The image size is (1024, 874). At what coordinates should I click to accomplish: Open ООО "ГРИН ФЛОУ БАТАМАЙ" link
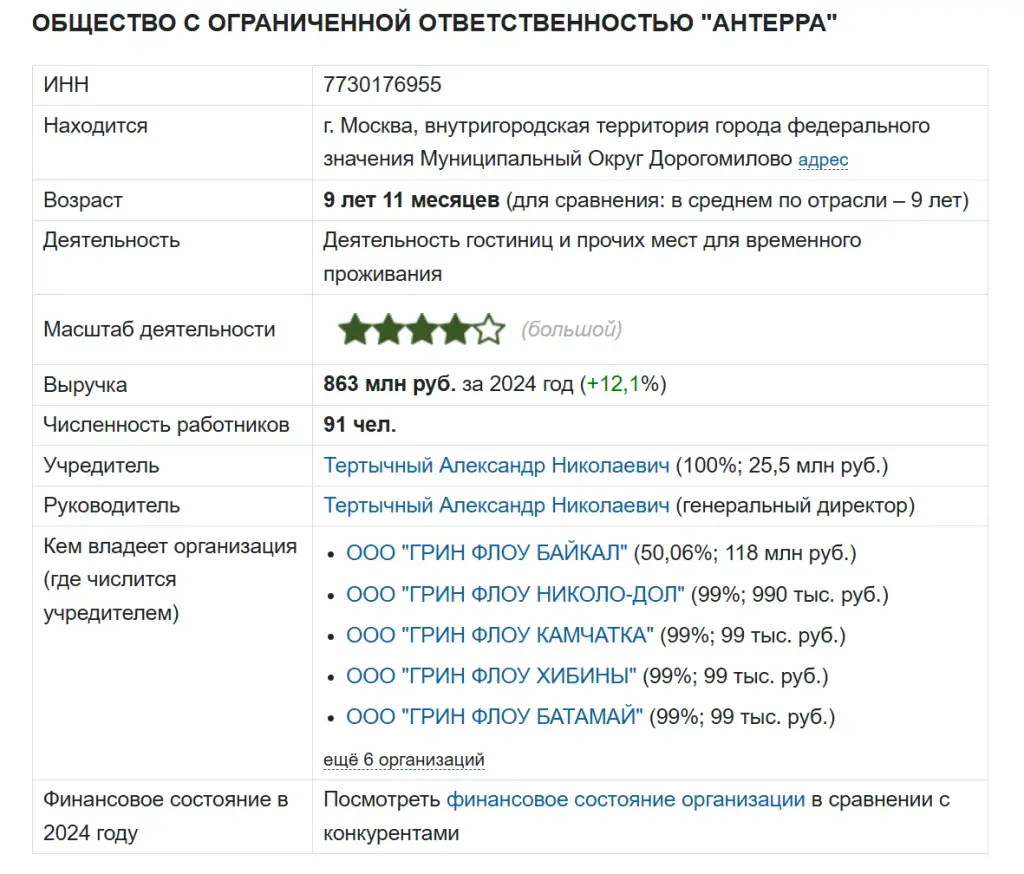494,717
